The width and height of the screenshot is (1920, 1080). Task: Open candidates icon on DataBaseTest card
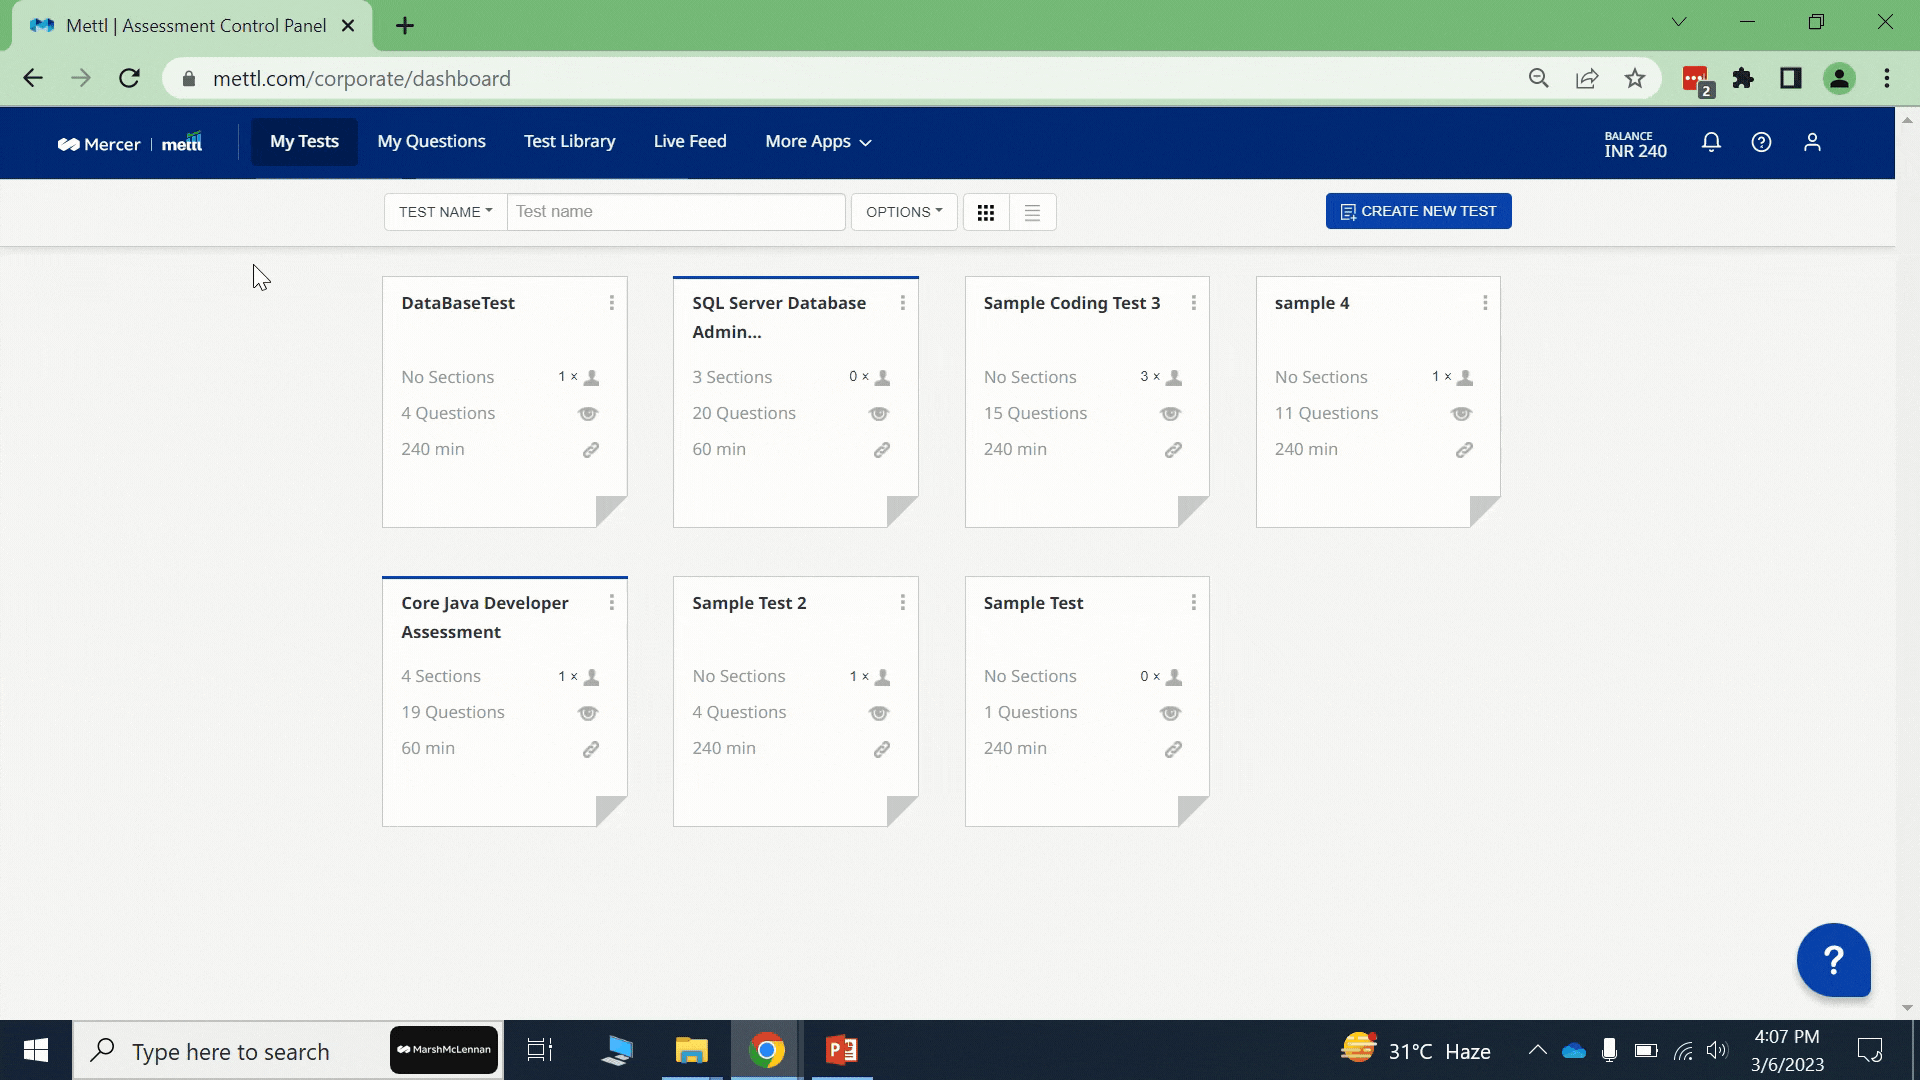coord(591,377)
